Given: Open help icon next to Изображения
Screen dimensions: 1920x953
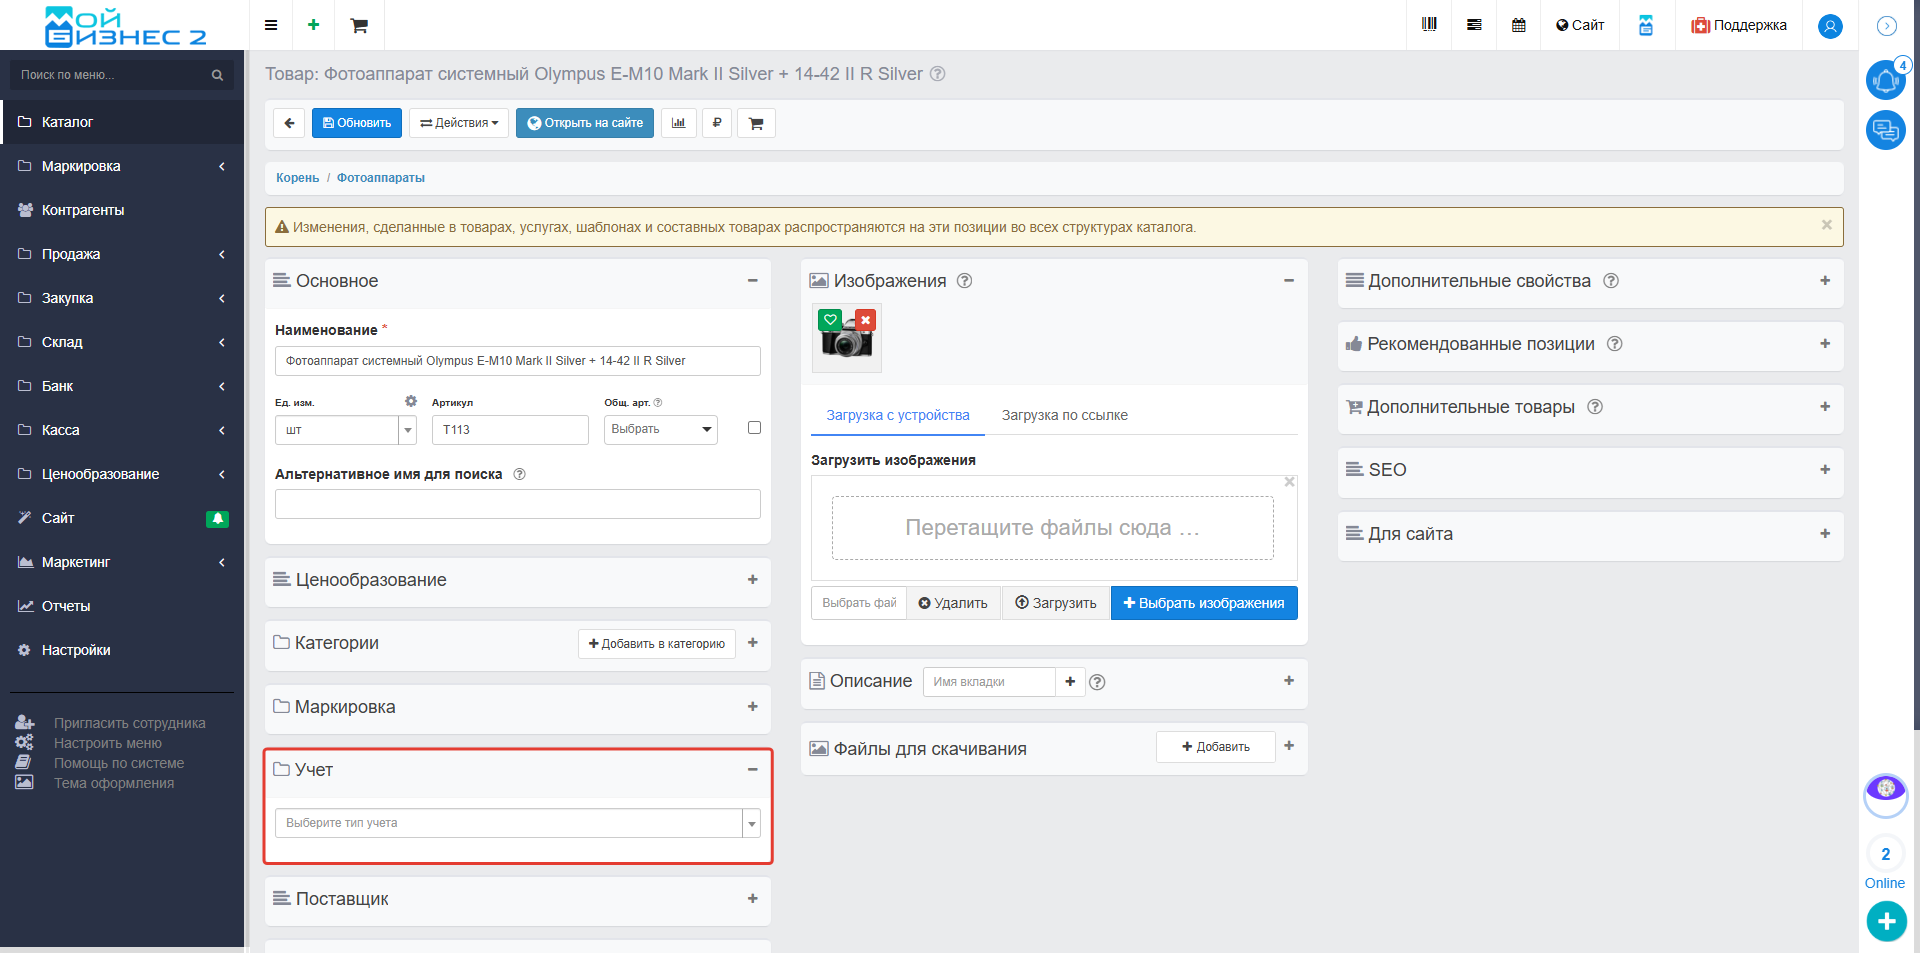Looking at the screenshot, I should point(964,281).
